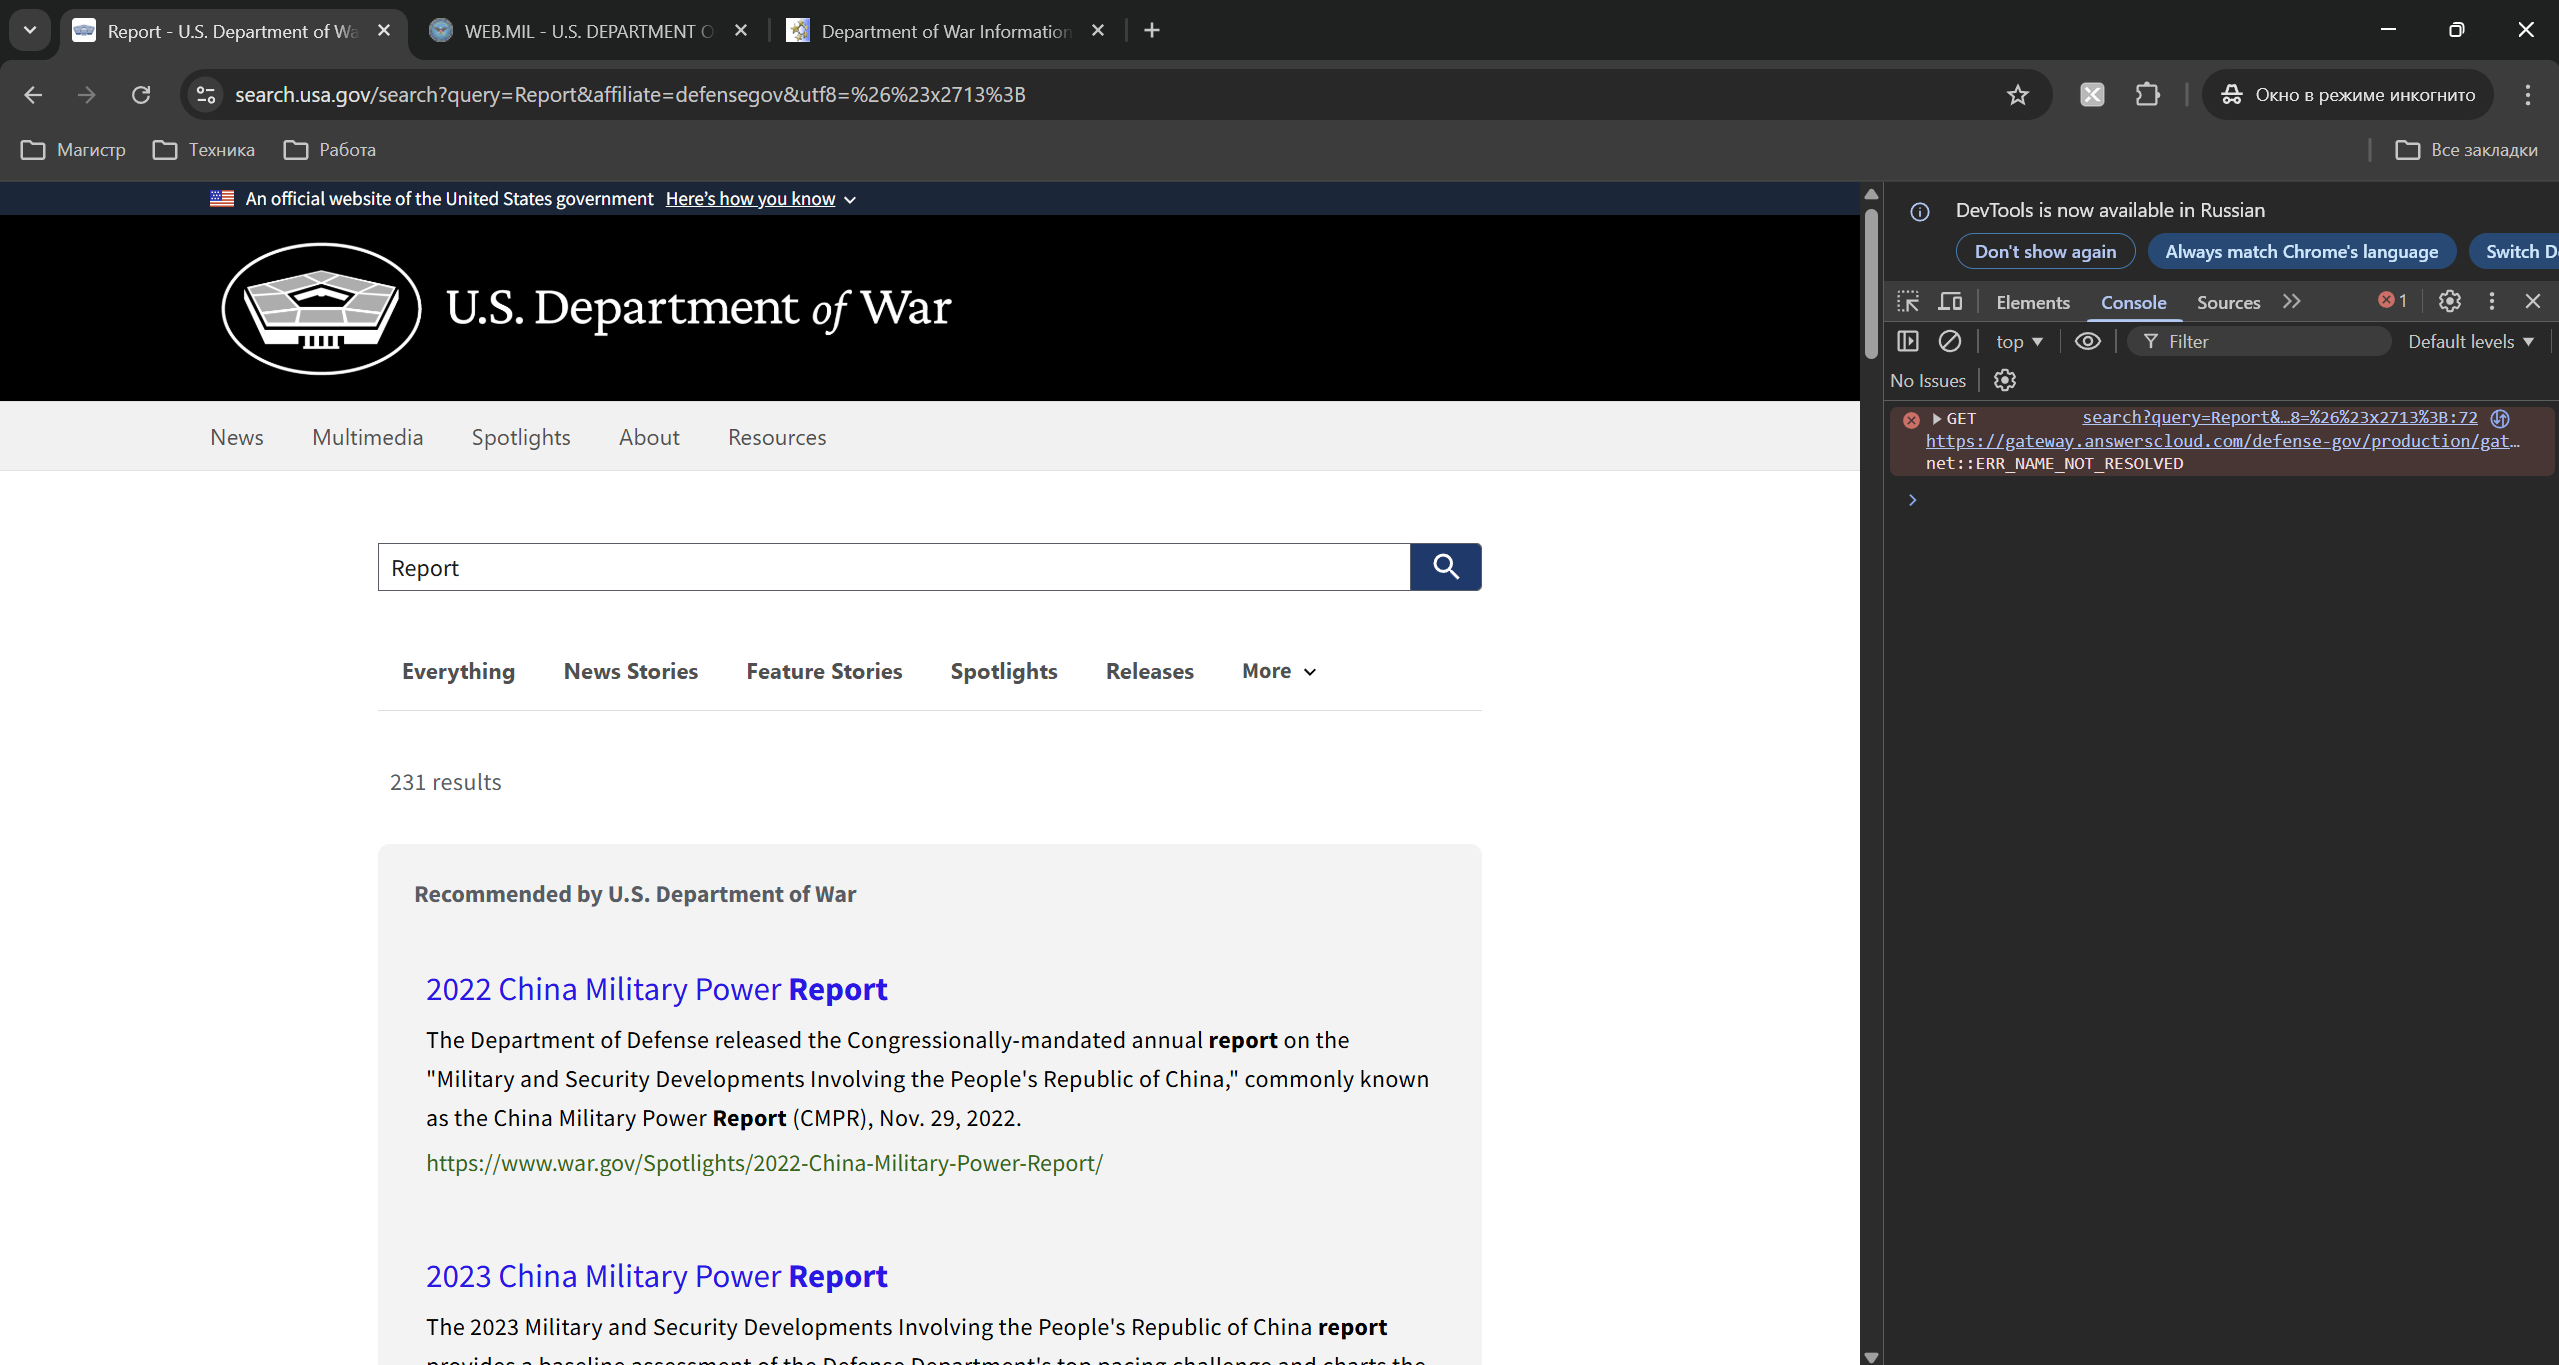Click the Pentagon logo emblem
The width and height of the screenshot is (2559, 1365).
click(321, 308)
